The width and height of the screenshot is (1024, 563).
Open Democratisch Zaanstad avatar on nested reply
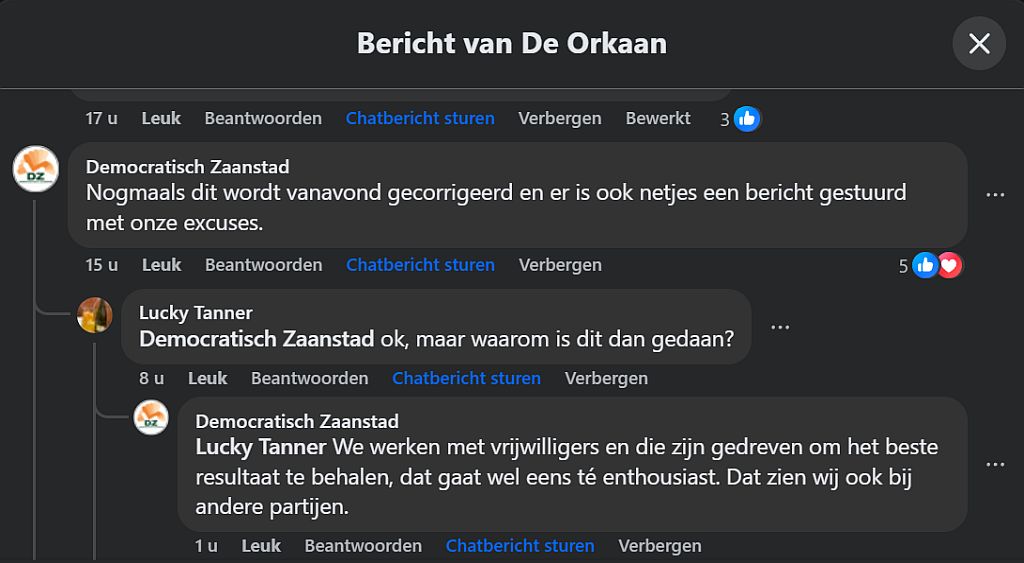click(x=151, y=417)
